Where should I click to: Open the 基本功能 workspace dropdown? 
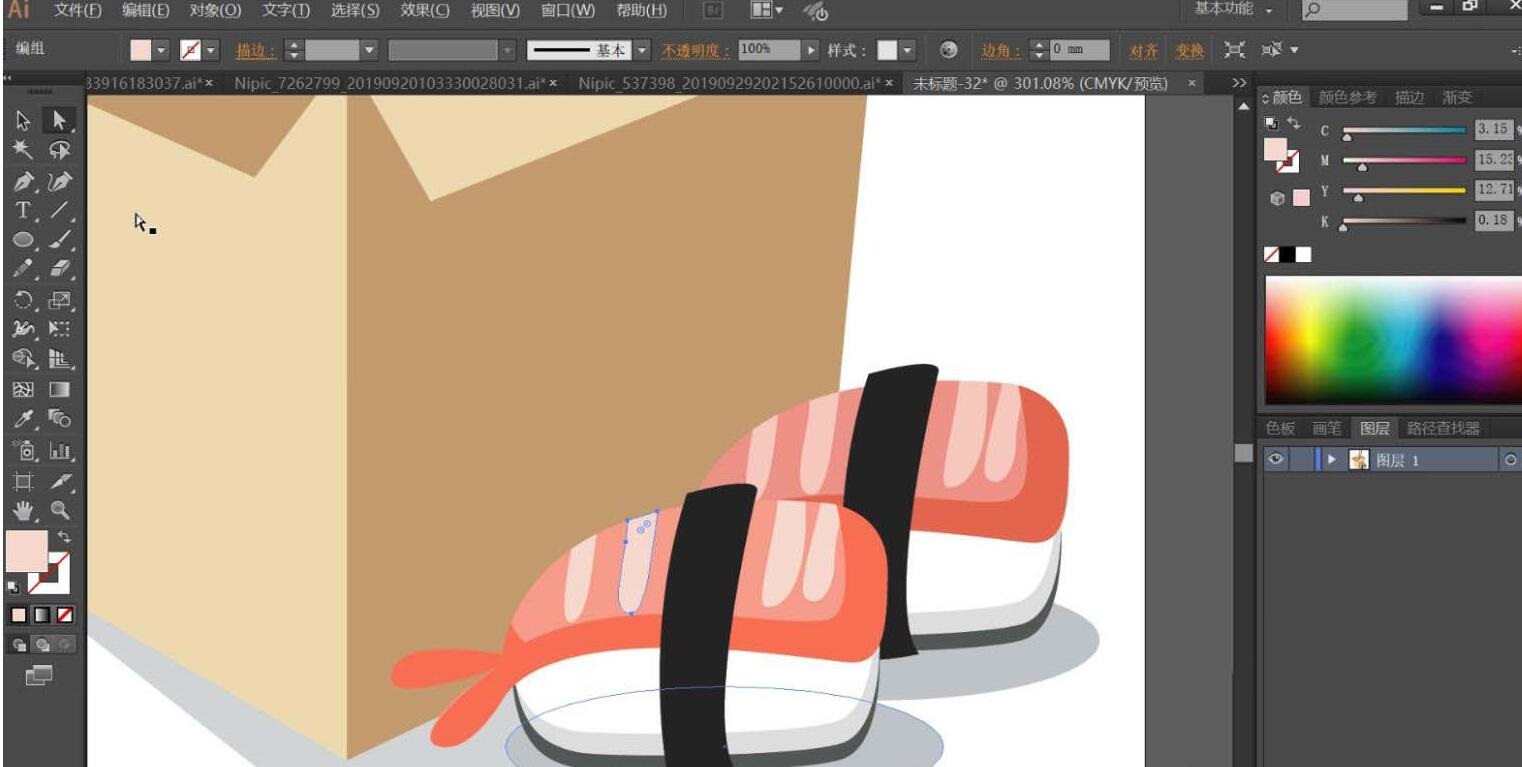pyautogui.click(x=1234, y=10)
